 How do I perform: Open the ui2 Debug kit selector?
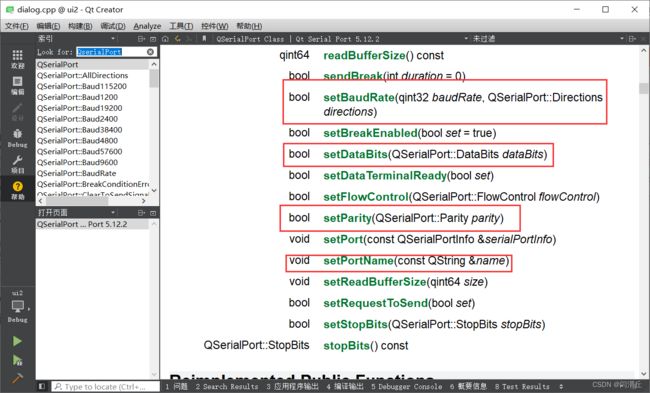(x=17, y=307)
